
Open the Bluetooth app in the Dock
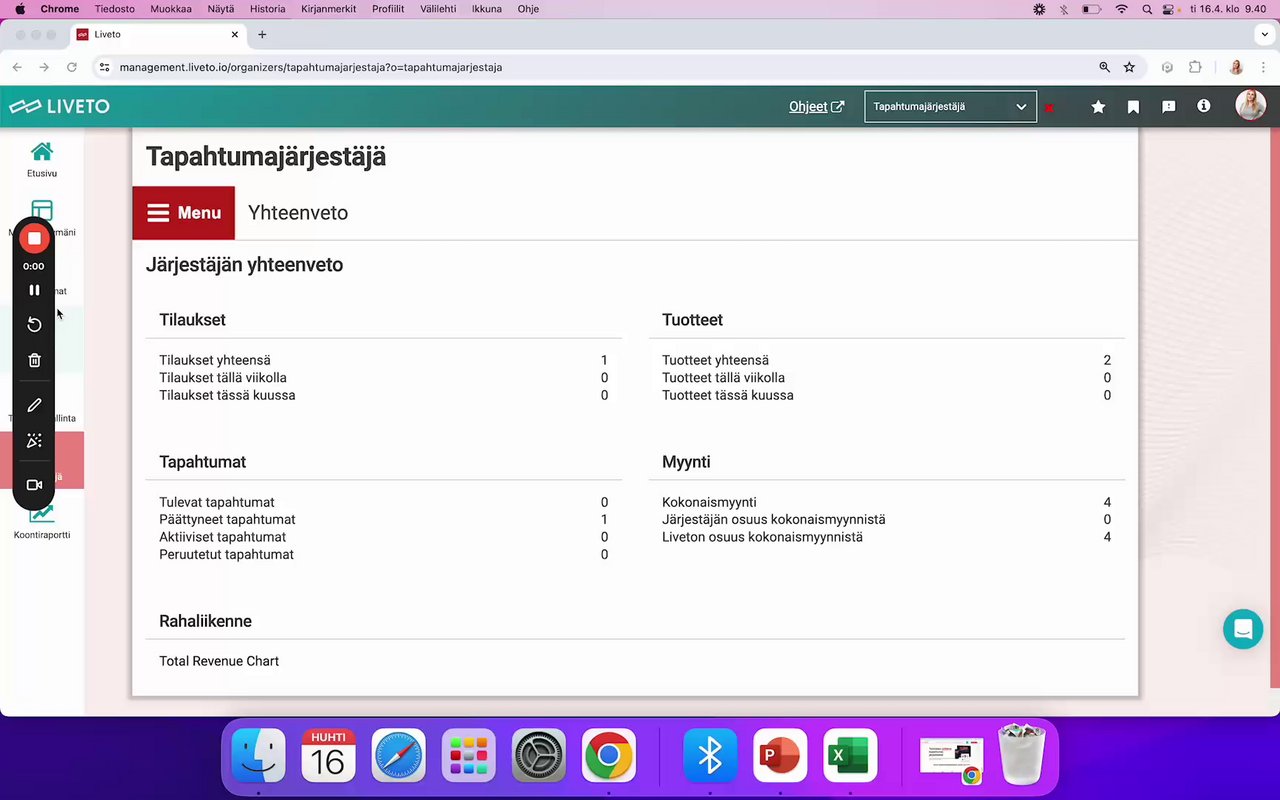[x=710, y=755]
